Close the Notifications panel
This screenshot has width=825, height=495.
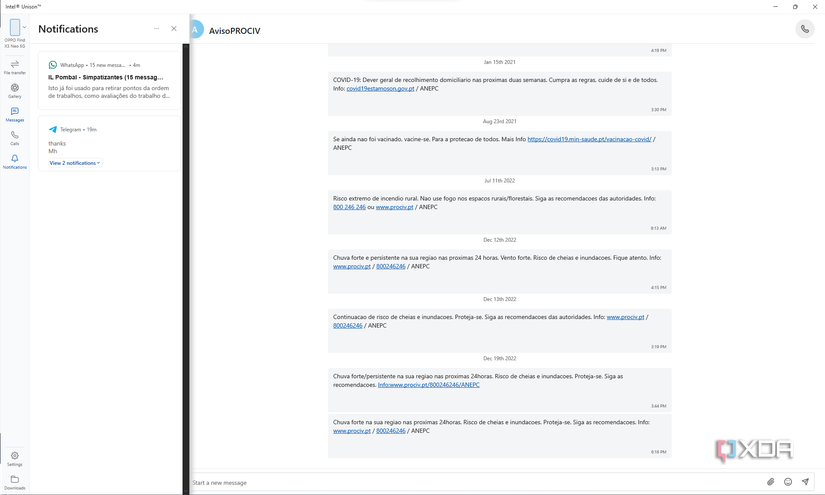coord(174,28)
